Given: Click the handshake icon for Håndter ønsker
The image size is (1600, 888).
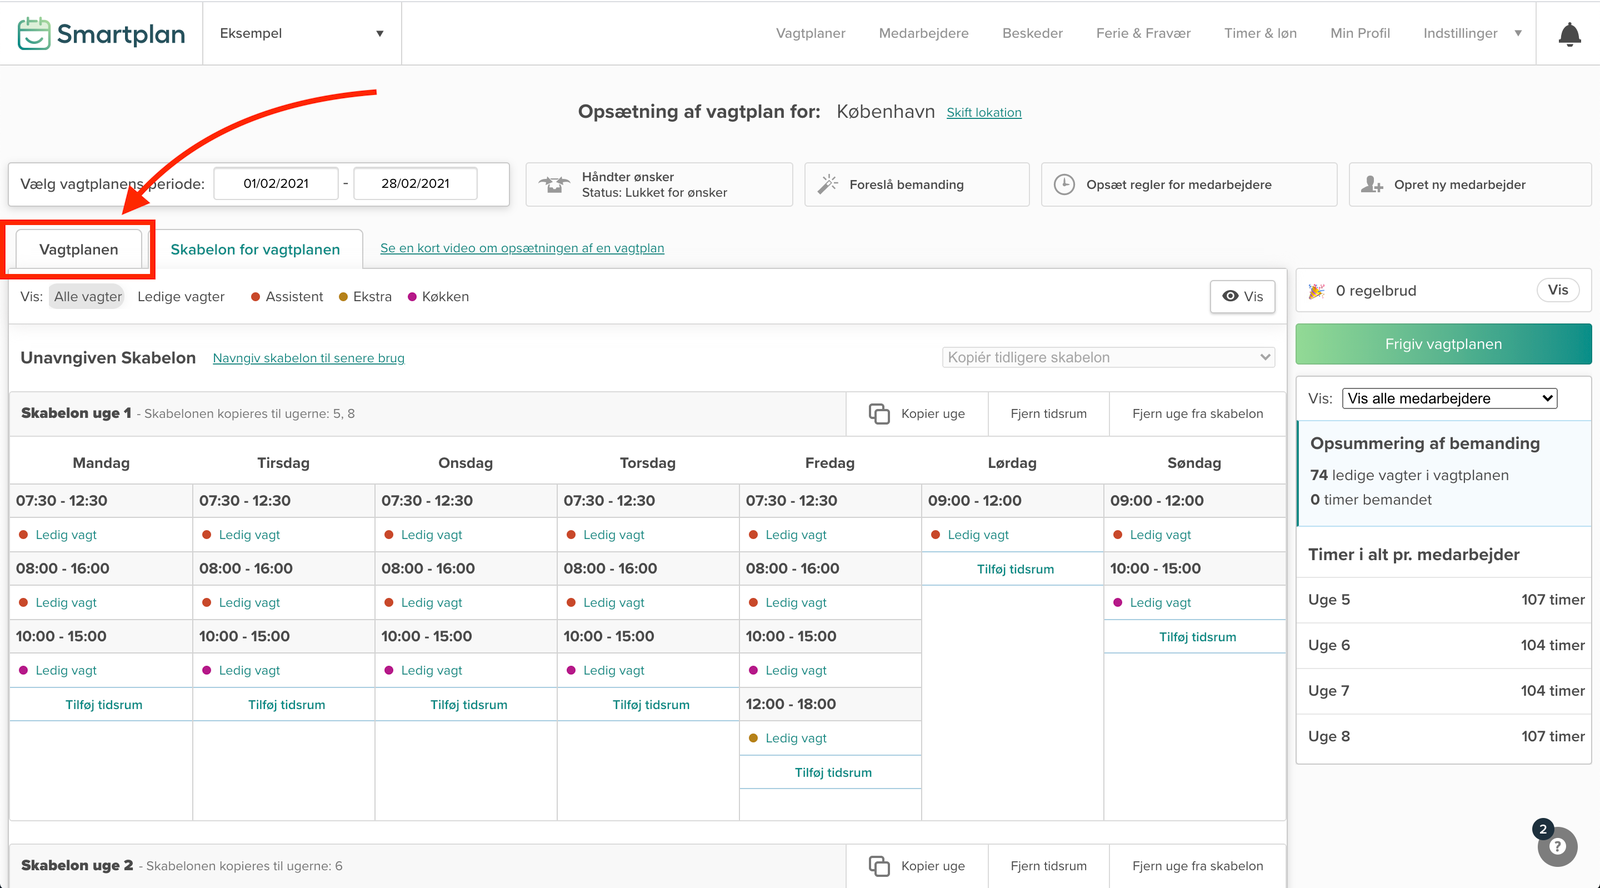Looking at the screenshot, I should pos(554,184).
